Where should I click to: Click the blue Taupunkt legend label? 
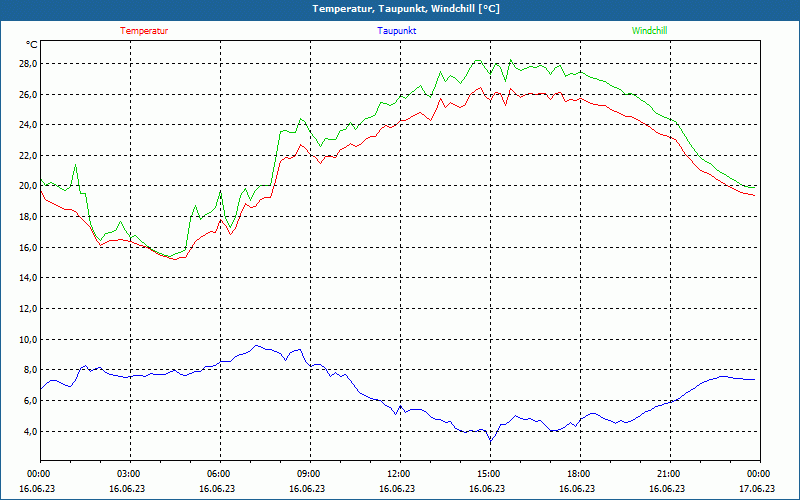[396, 31]
